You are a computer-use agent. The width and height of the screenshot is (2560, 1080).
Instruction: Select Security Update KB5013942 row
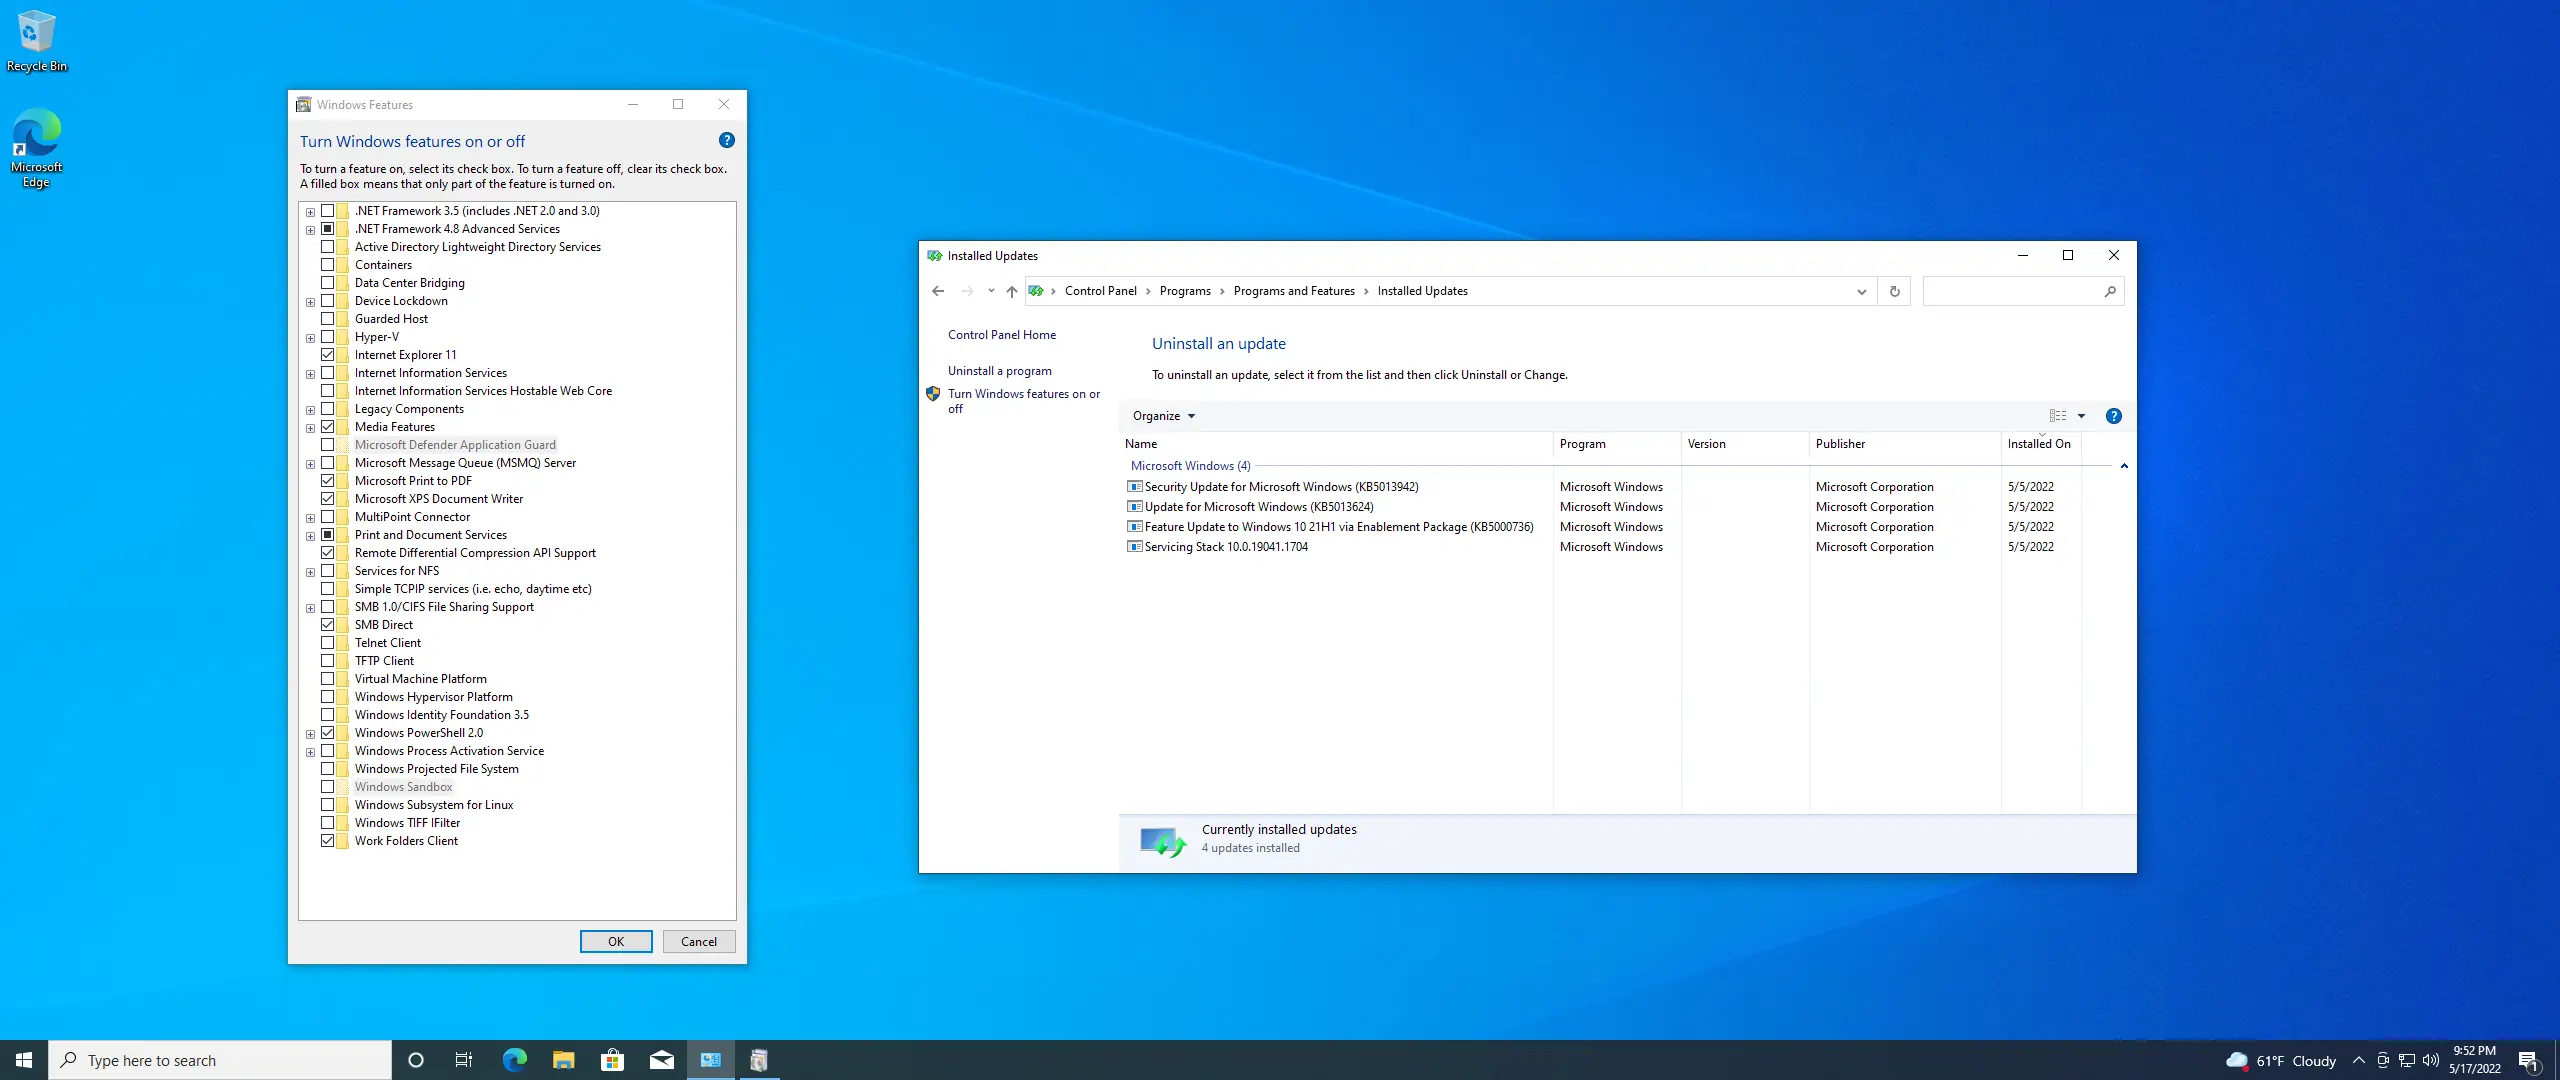[1281, 487]
